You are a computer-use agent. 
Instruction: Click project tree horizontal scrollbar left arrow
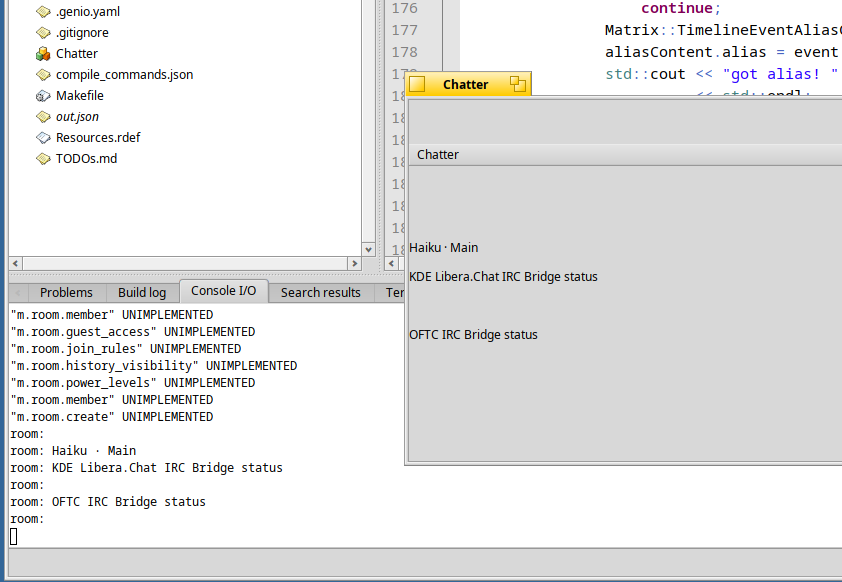click(x=15, y=264)
